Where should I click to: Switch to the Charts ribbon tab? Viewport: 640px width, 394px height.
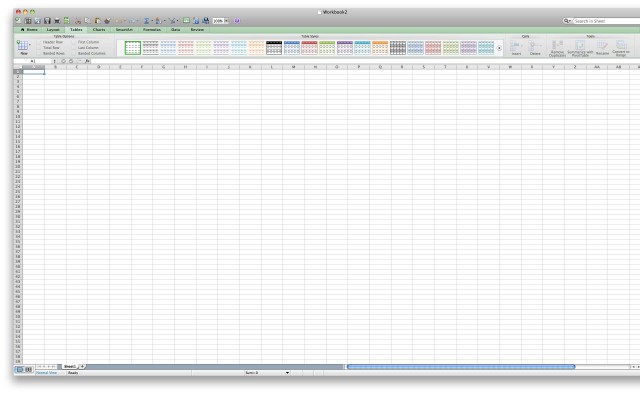click(99, 30)
